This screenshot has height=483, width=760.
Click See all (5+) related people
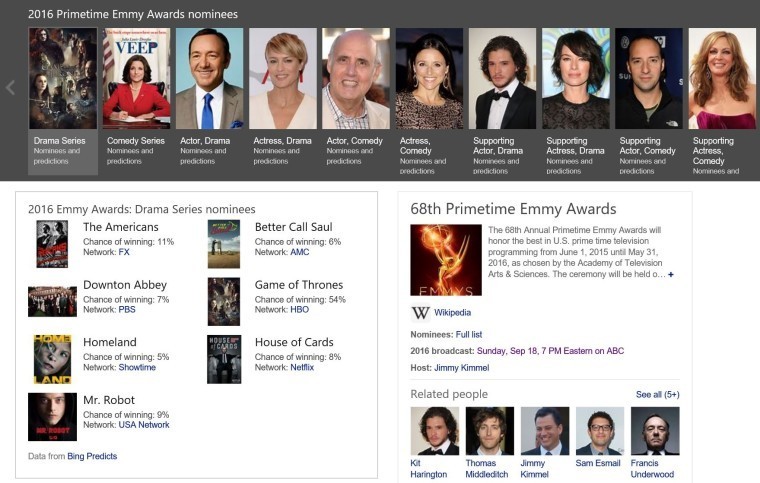657,395
